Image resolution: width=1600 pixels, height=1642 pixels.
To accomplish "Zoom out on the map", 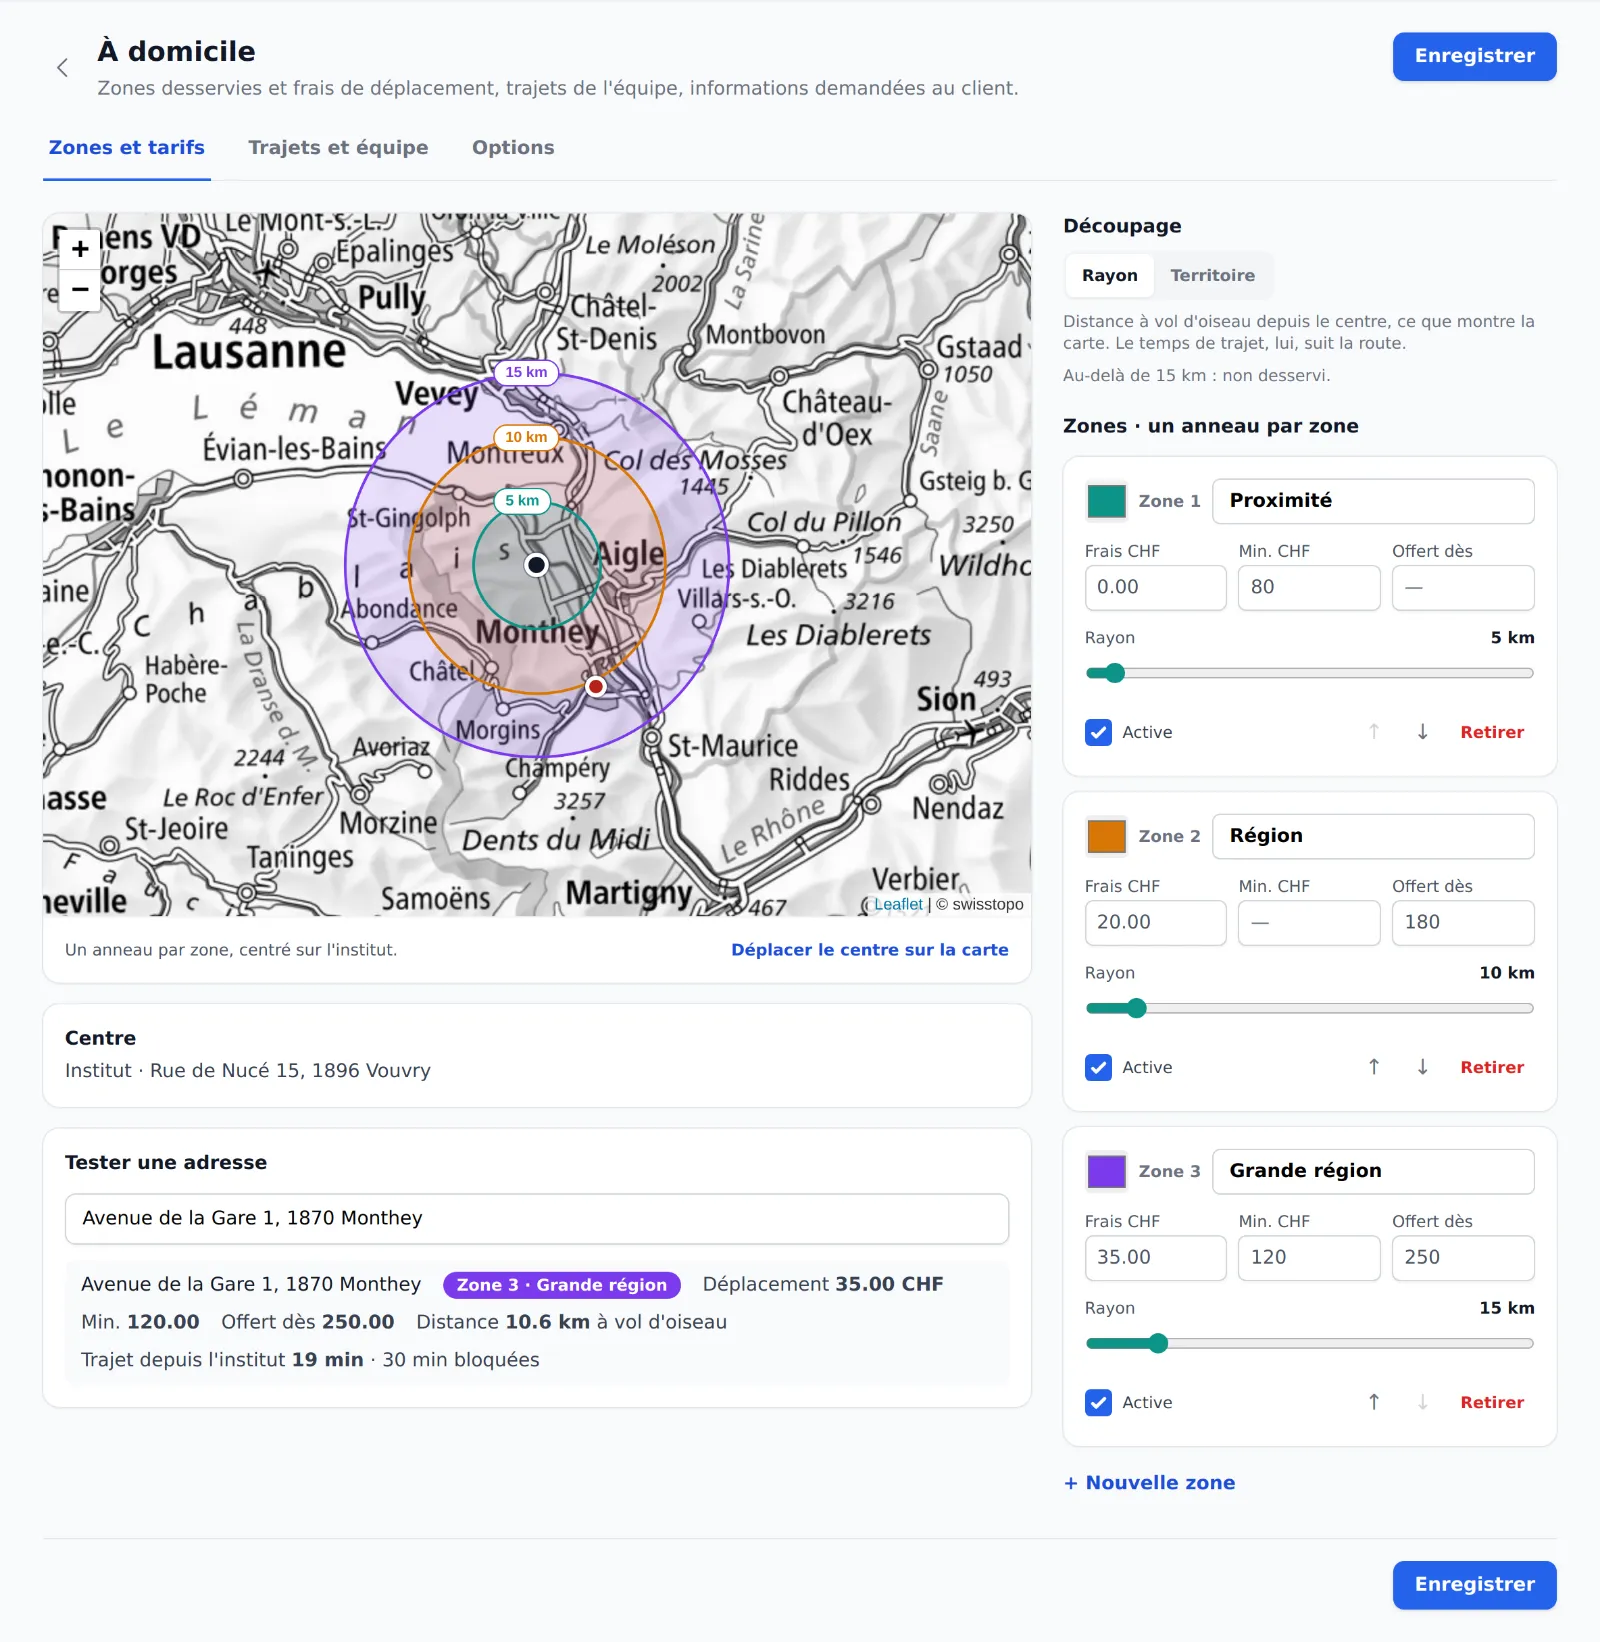I will point(80,290).
